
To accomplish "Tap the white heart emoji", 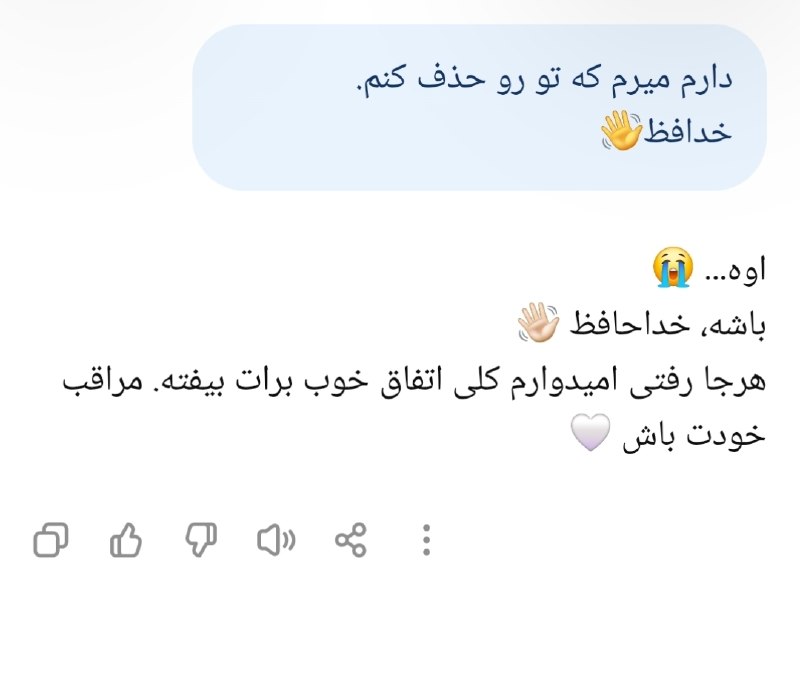I will pyautogui.click(x=590, y=432).
